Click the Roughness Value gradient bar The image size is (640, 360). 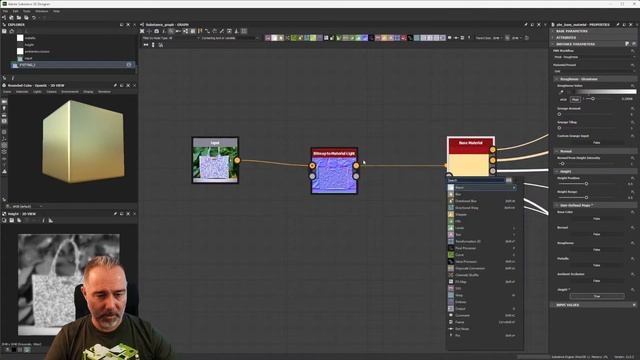[603, 92]
